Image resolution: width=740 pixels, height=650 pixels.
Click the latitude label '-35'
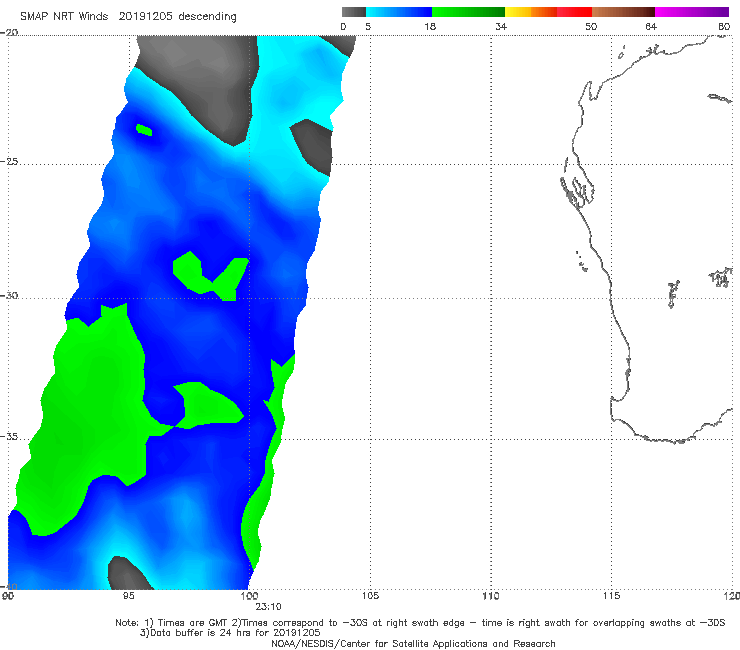[10, 437]
